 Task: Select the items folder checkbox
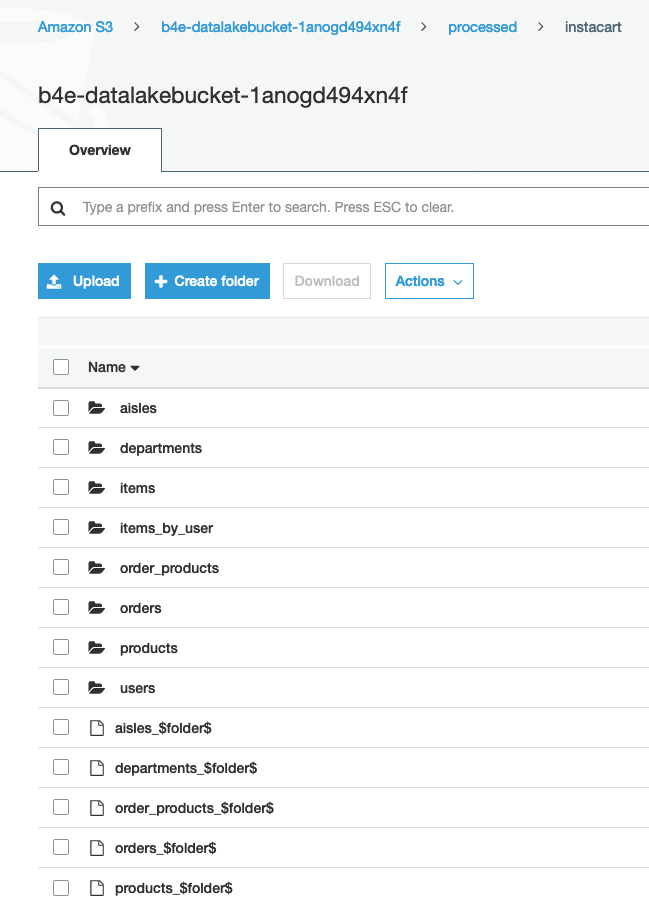(x=61, y=487)
